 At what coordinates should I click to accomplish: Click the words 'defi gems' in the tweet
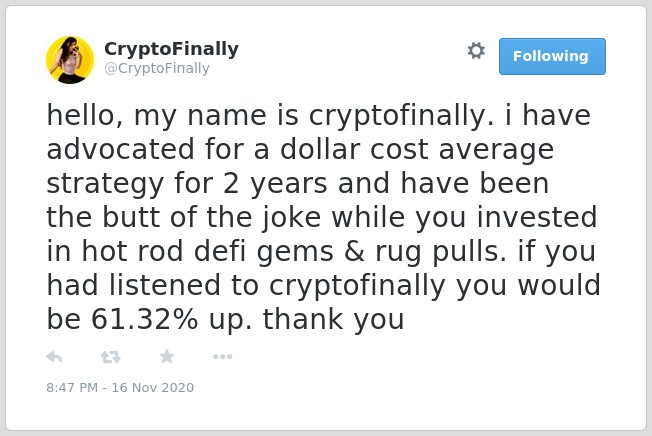[264, 252]
